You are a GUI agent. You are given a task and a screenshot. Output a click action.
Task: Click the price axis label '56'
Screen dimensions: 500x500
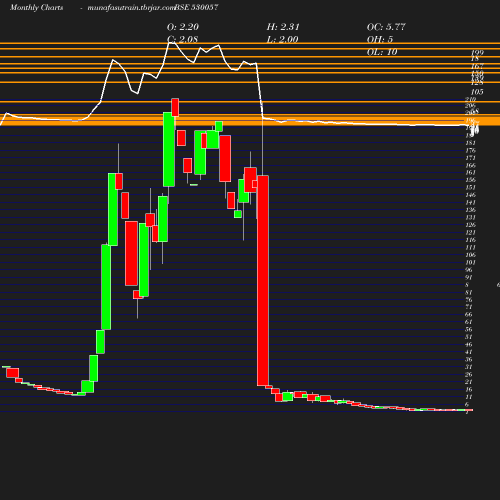pyautogui.click(x=469, y=329)
